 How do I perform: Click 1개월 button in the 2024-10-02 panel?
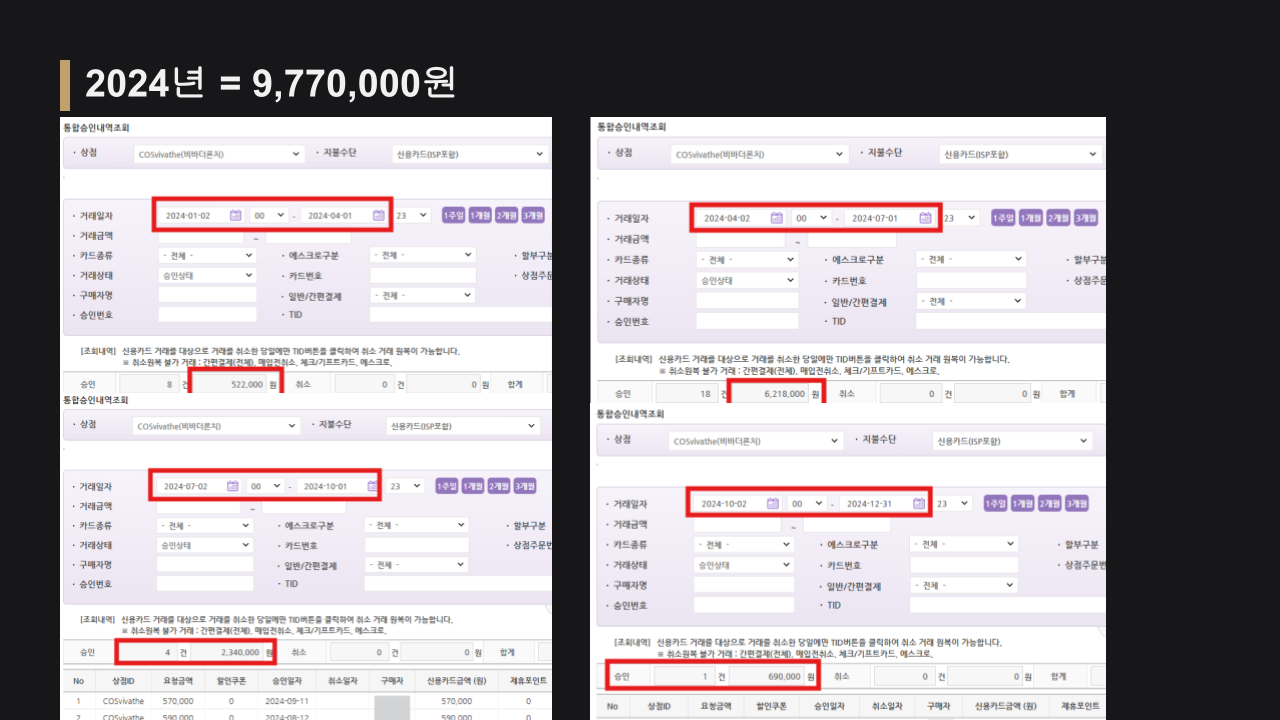(1023, 504)
